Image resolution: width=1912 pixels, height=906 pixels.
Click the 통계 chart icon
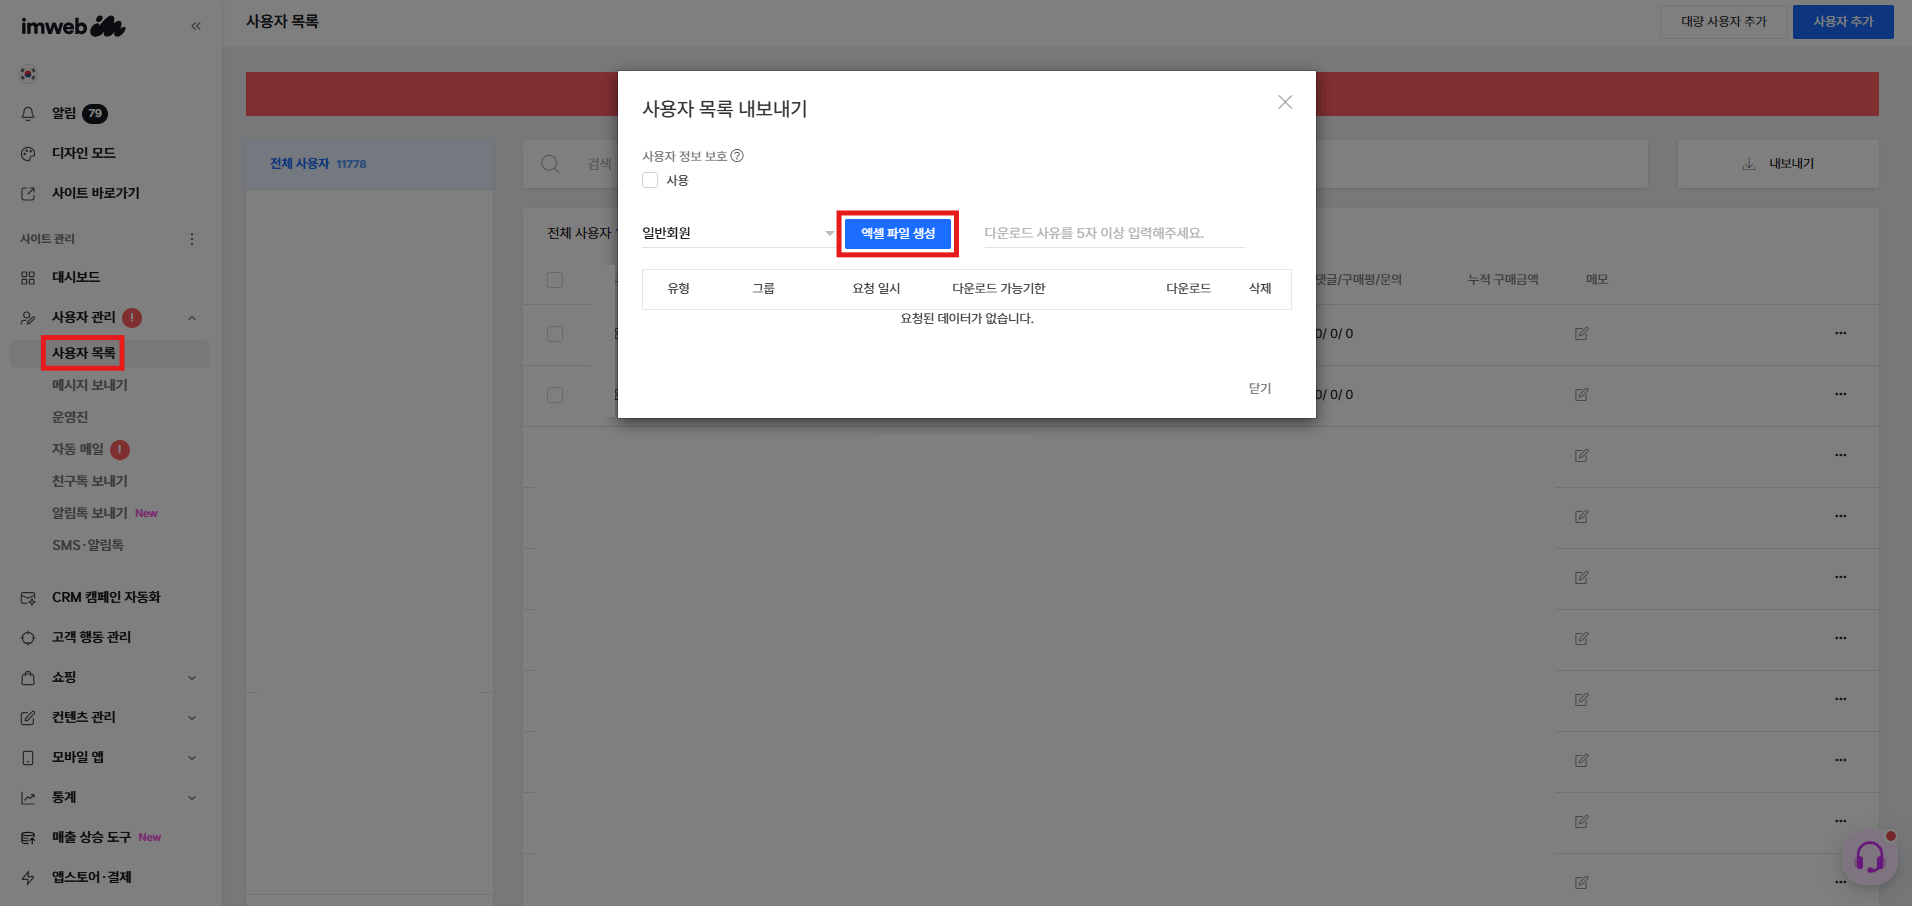28,798
